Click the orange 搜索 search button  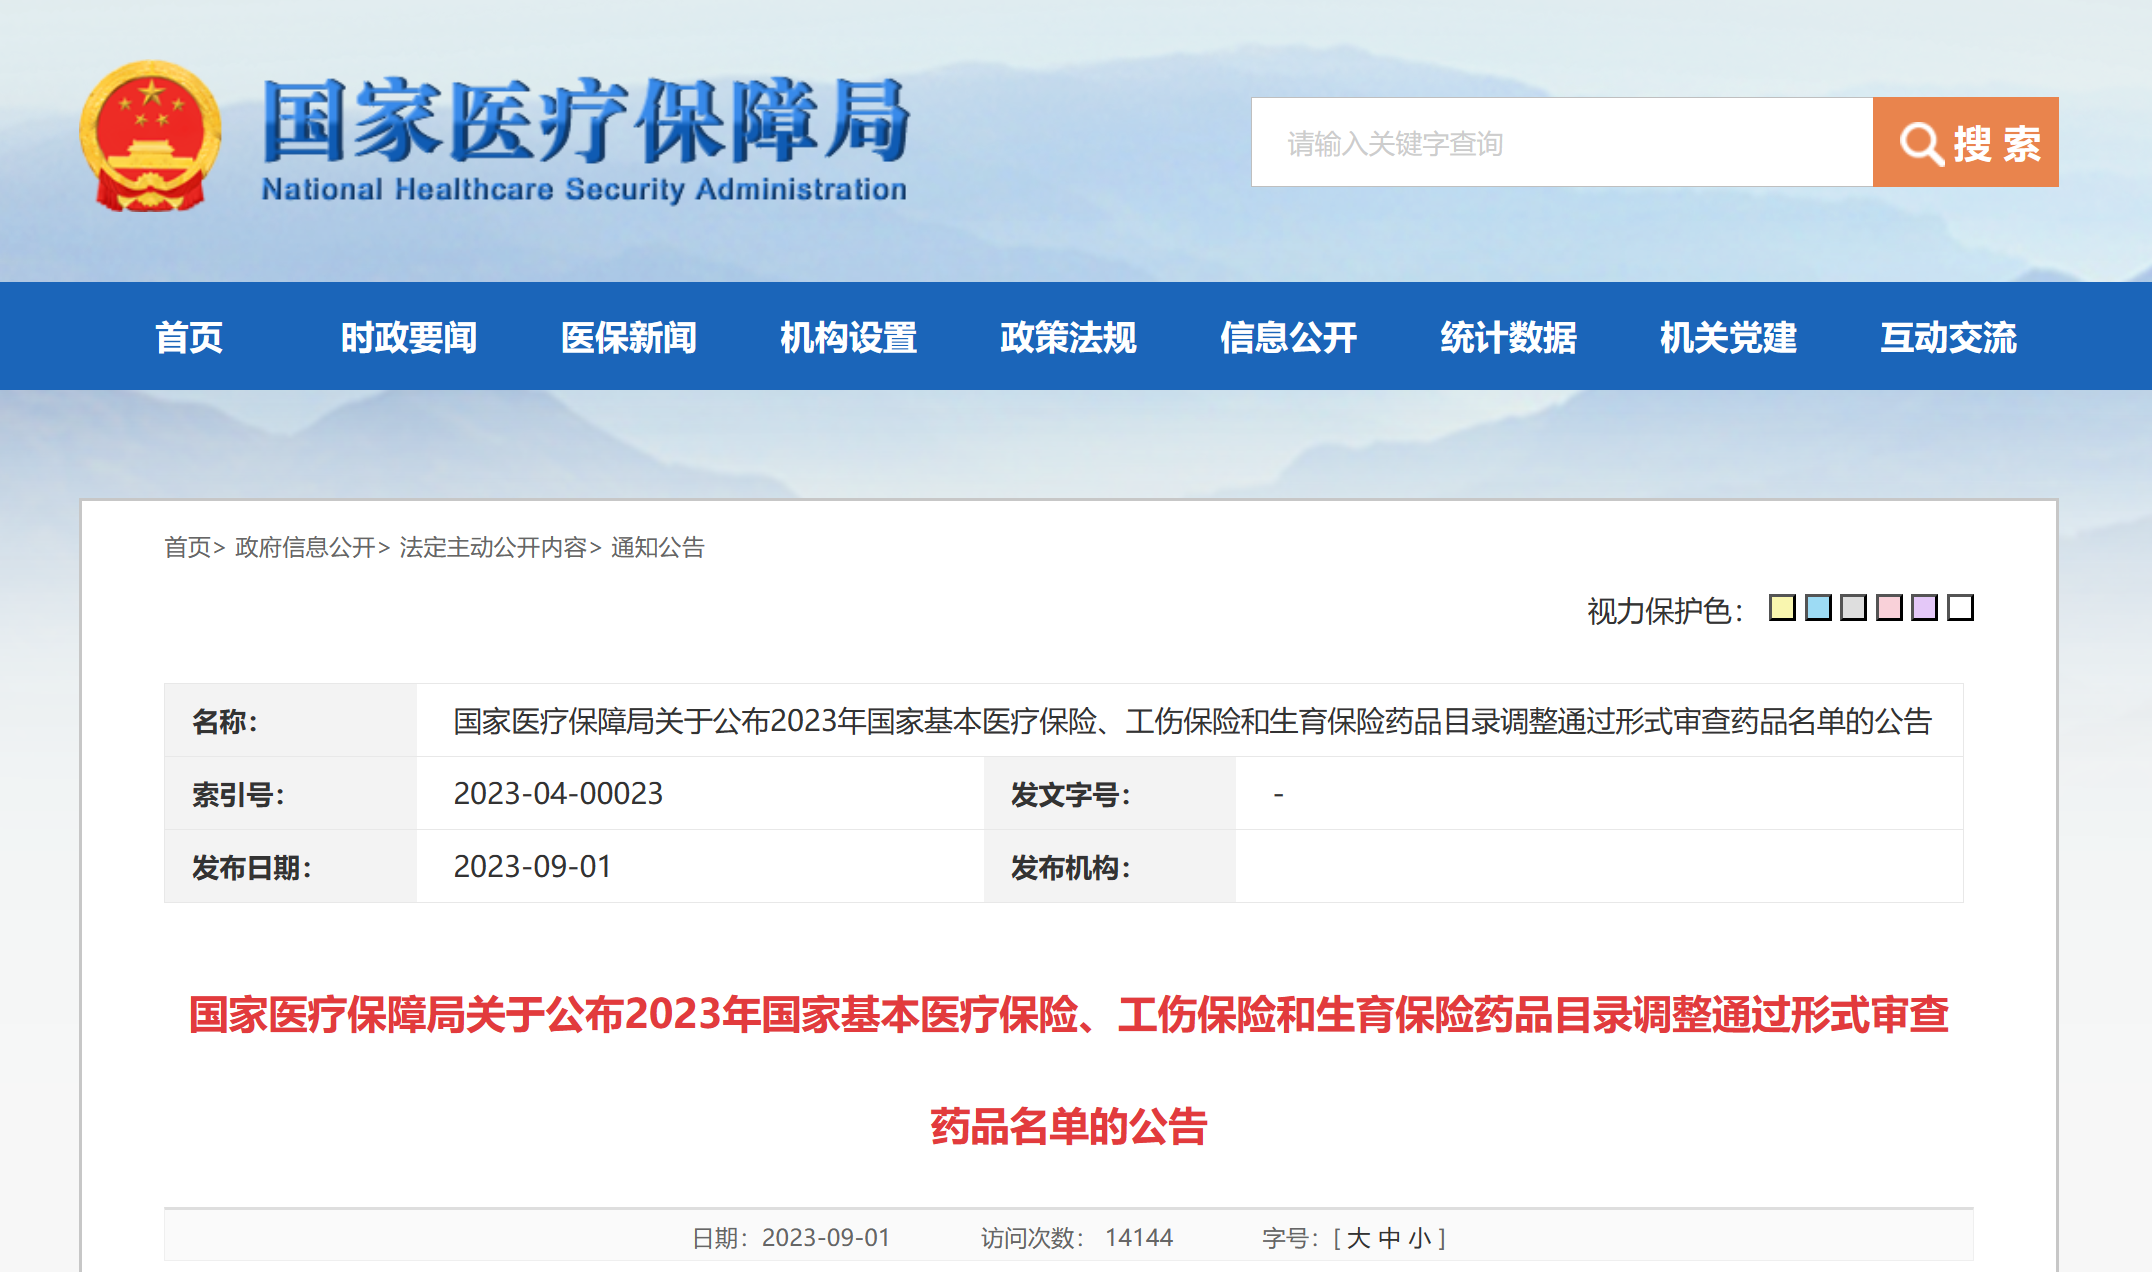point(1965,142)
